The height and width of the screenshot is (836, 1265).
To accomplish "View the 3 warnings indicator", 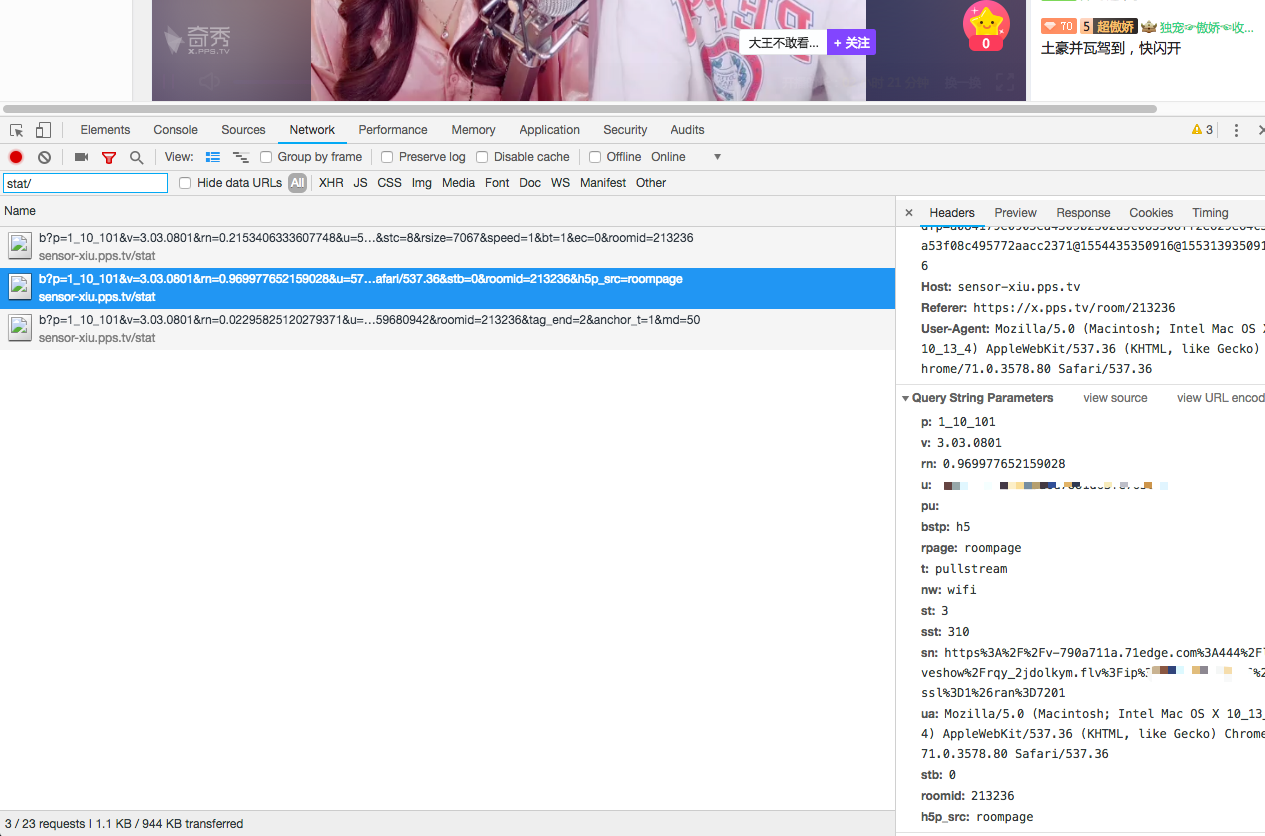I will click(1201, 129).
